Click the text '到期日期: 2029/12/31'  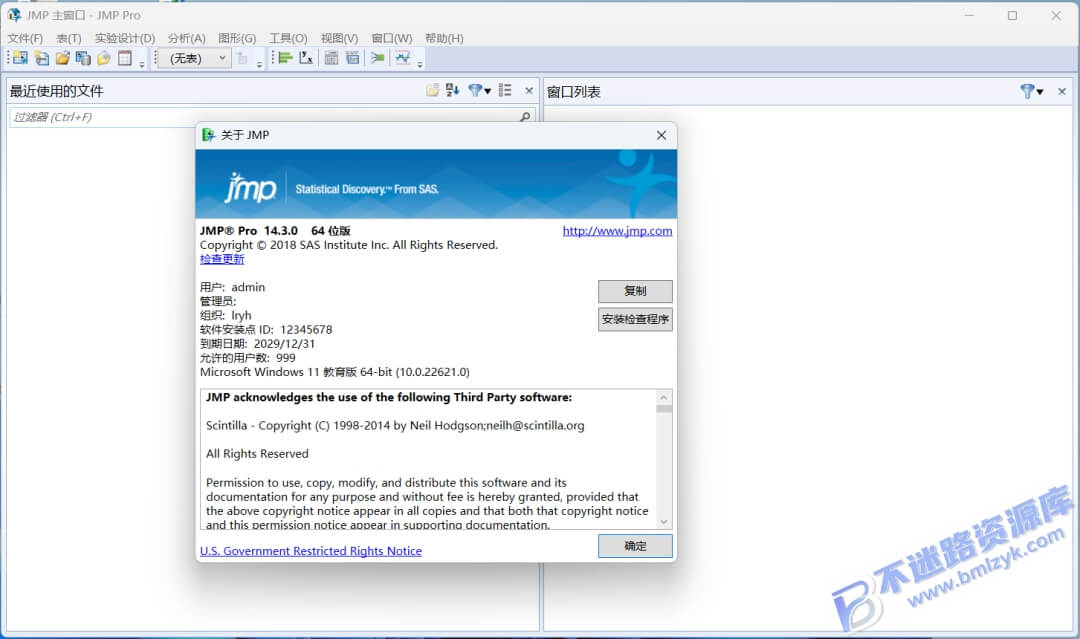(x=258, y=344)
